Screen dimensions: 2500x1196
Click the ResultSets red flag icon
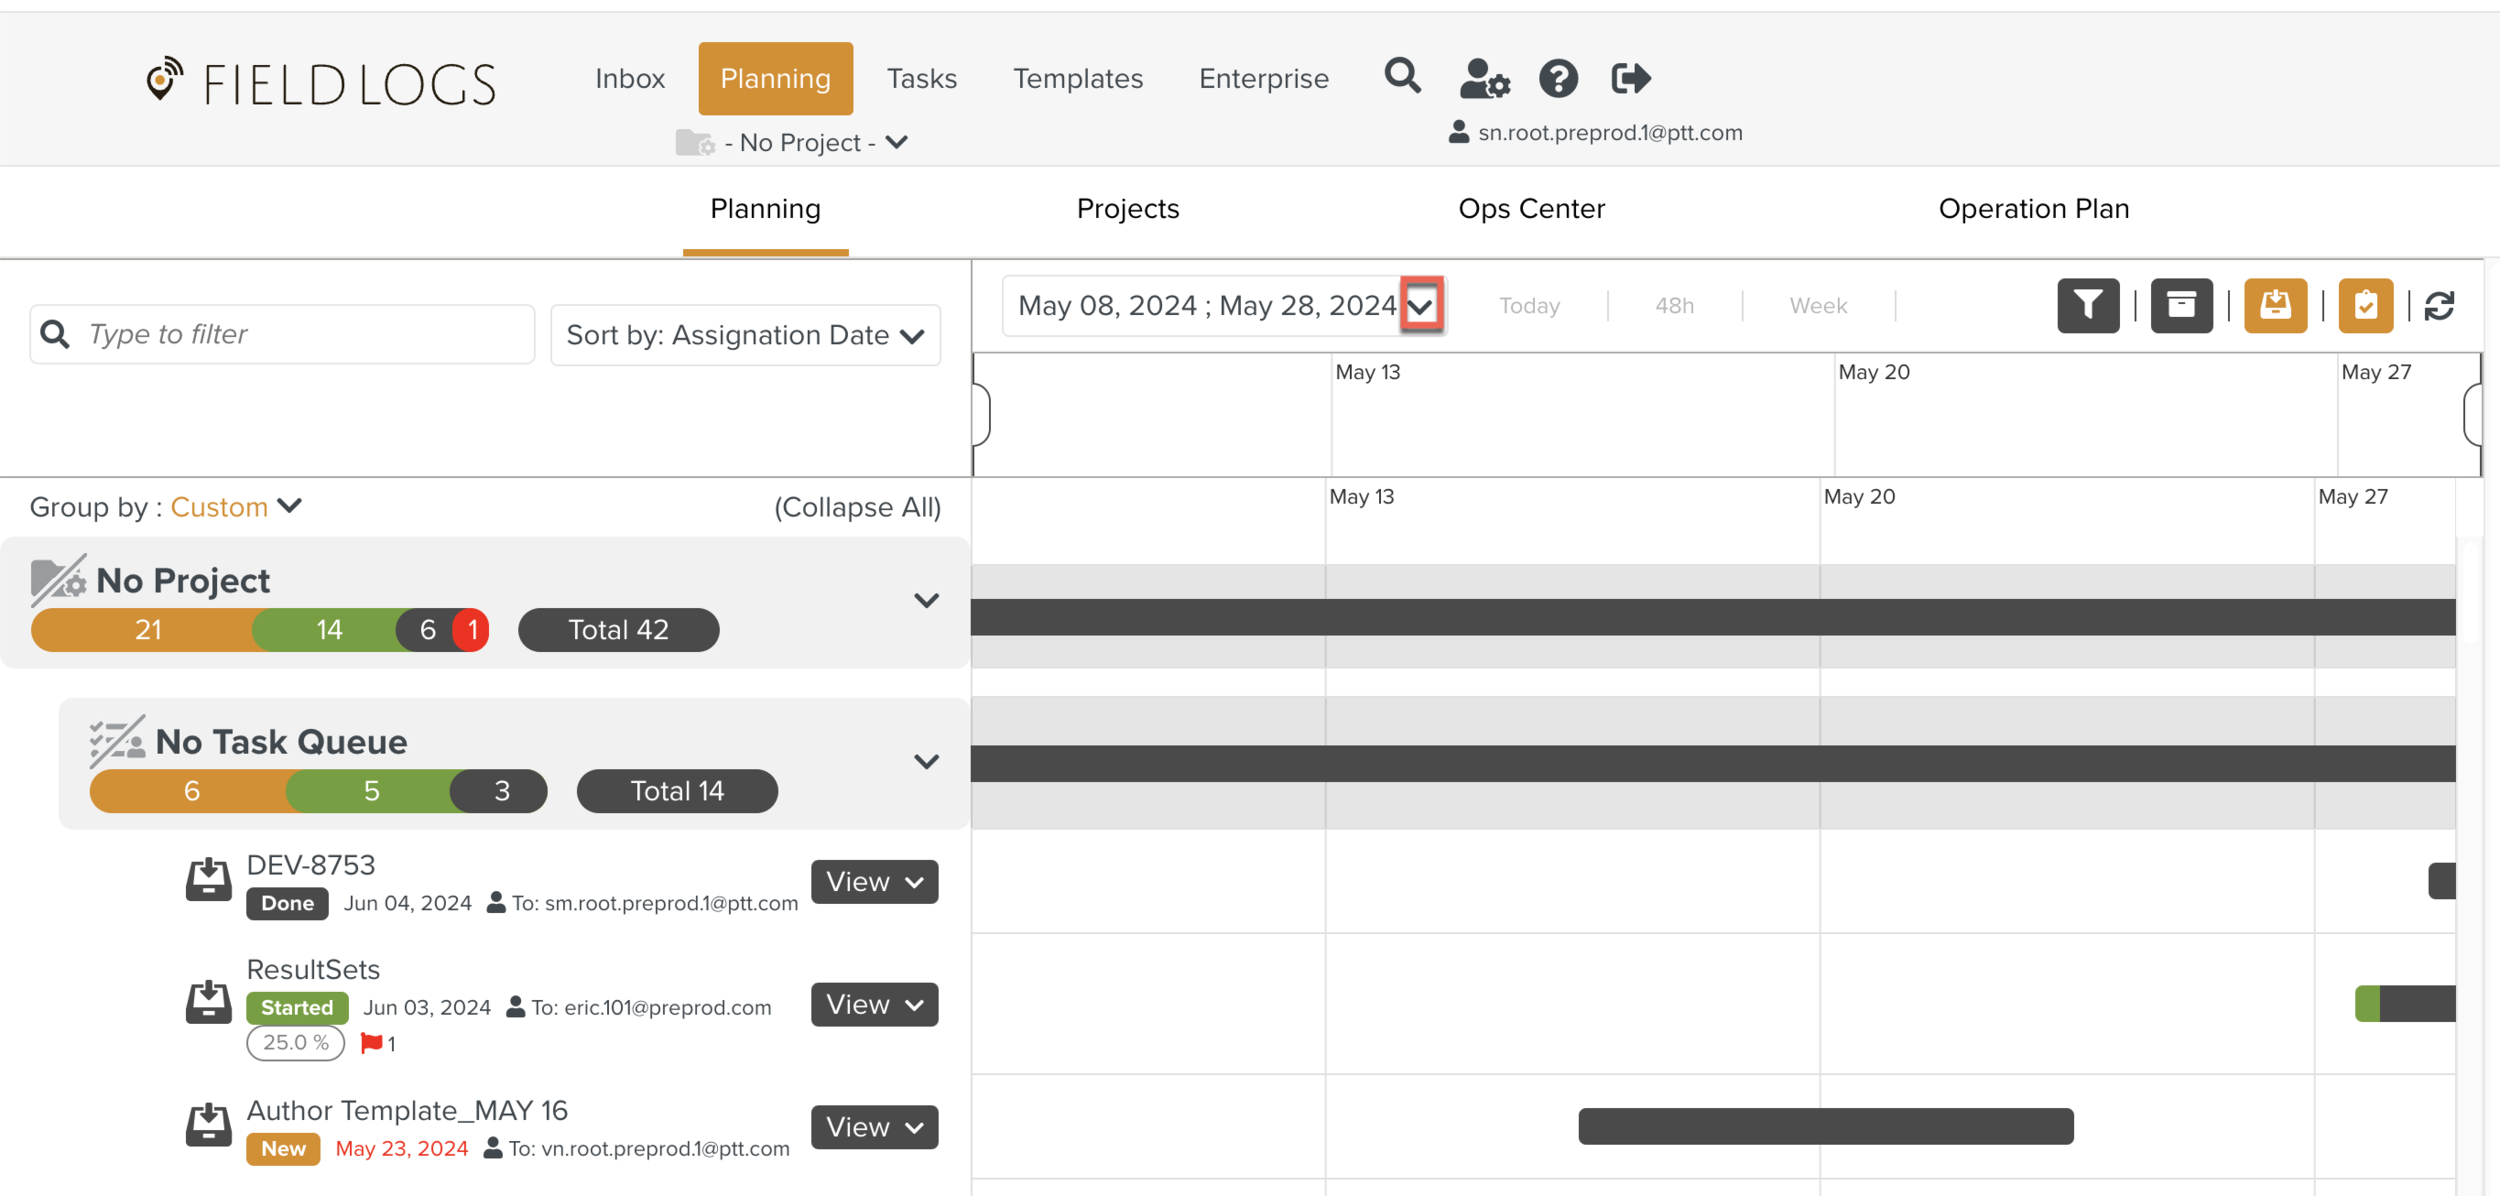click(371, 1043)
